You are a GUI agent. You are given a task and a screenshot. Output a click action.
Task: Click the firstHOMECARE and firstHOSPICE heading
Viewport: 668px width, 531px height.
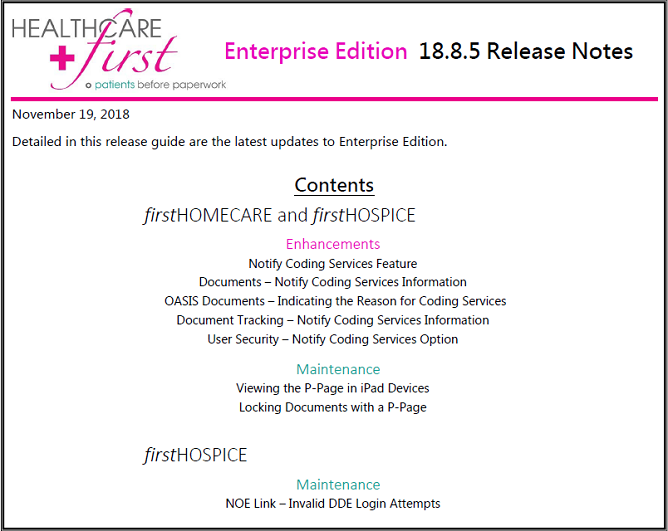(x=279, y=215)
